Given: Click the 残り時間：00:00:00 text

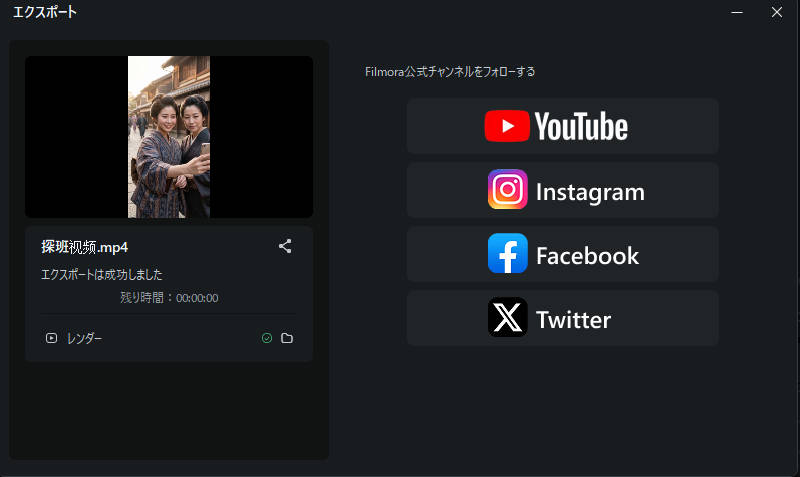Looking at the screenshot, I should [169, 297].
